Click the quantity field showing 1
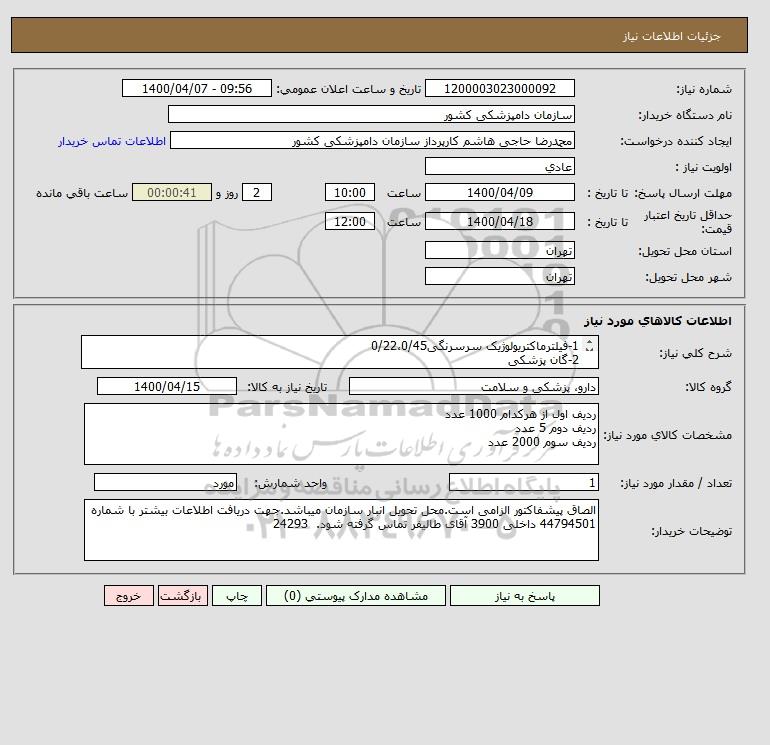Screen dimensions: 770x745 pyautogui.click(x=523, y=483)
